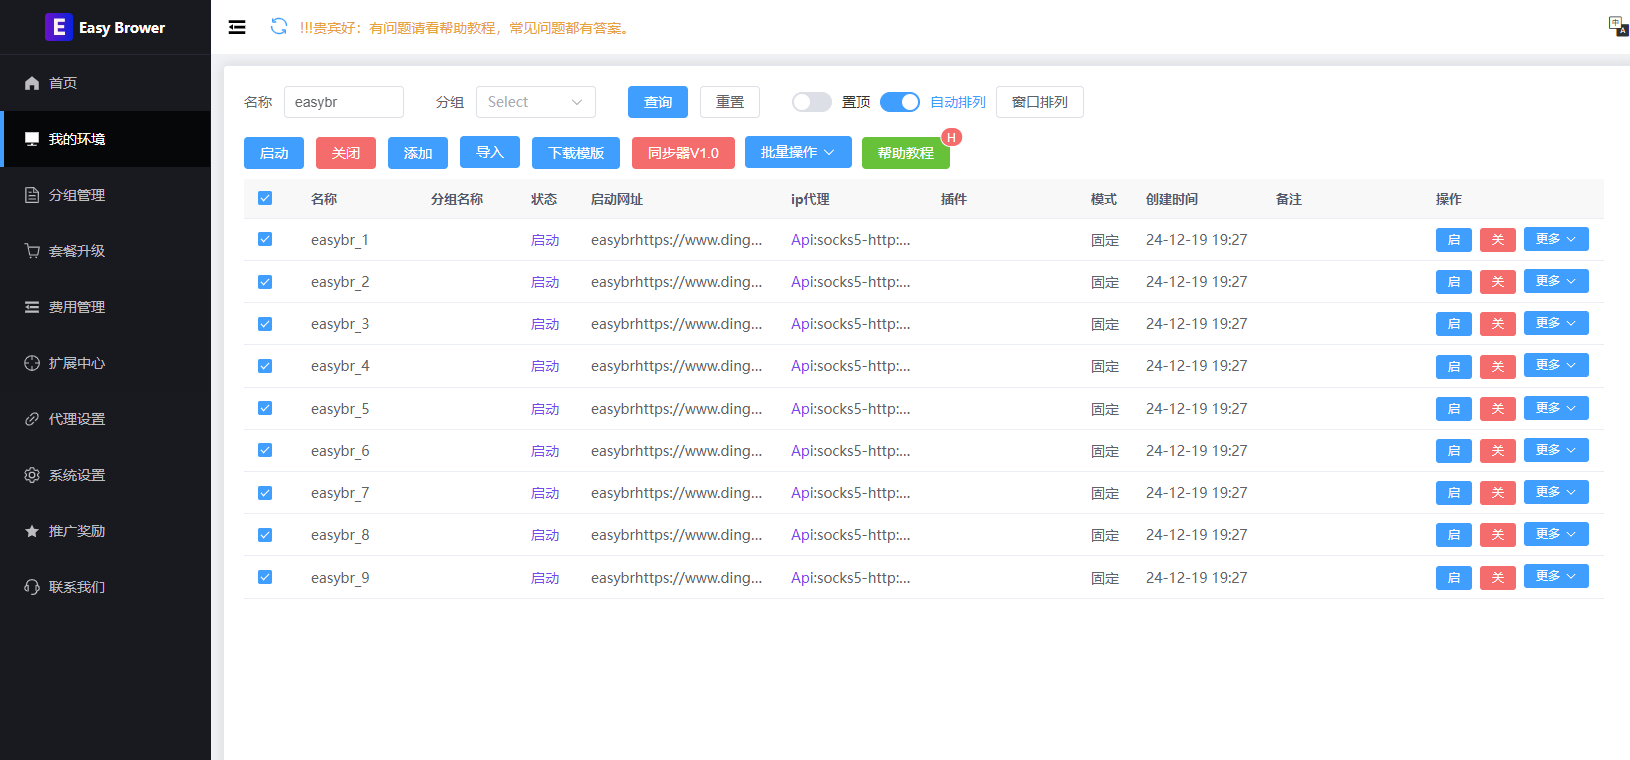This screenshot has width=1630, height=760.
Task: Open 系统设置 in the sidebar
Action: 105,475
